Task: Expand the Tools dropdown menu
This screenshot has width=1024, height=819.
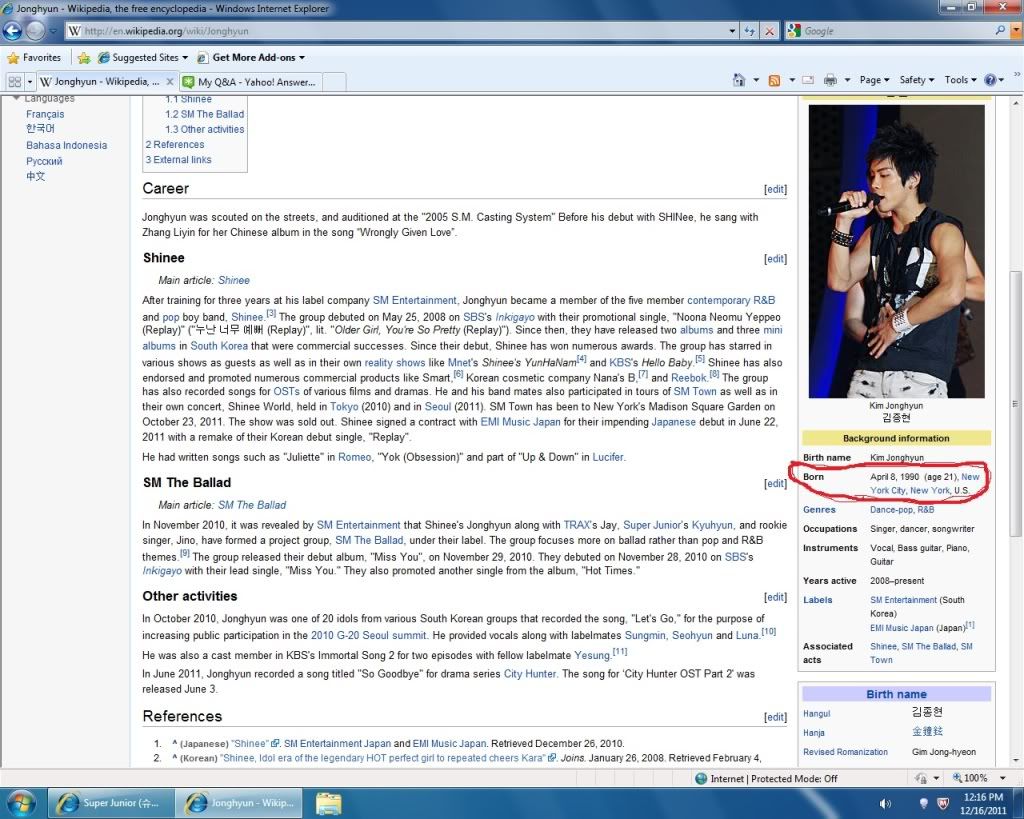Action: 960,80
